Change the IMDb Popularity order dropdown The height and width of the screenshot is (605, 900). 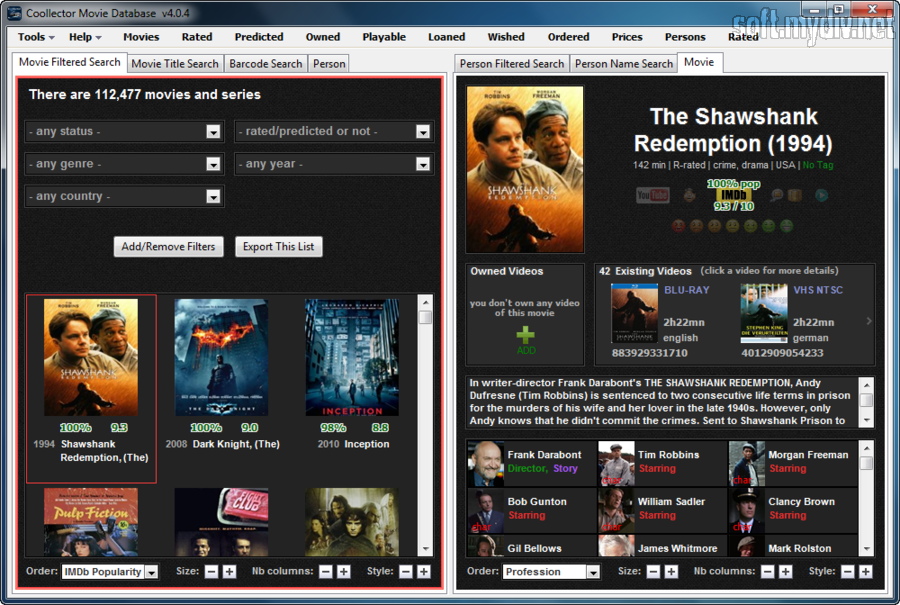click(x=110, y=572)
